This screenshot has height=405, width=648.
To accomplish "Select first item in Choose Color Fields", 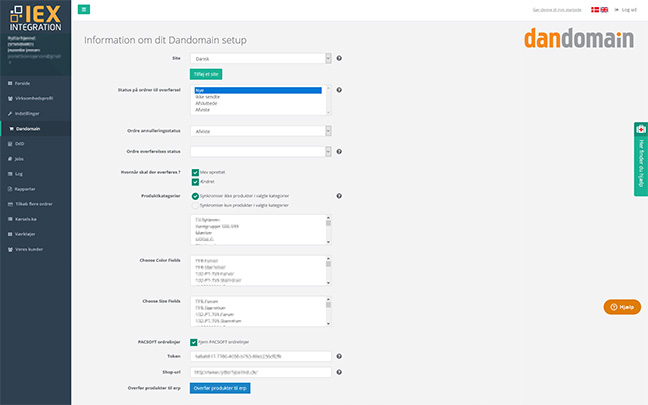I will [206, 261].
